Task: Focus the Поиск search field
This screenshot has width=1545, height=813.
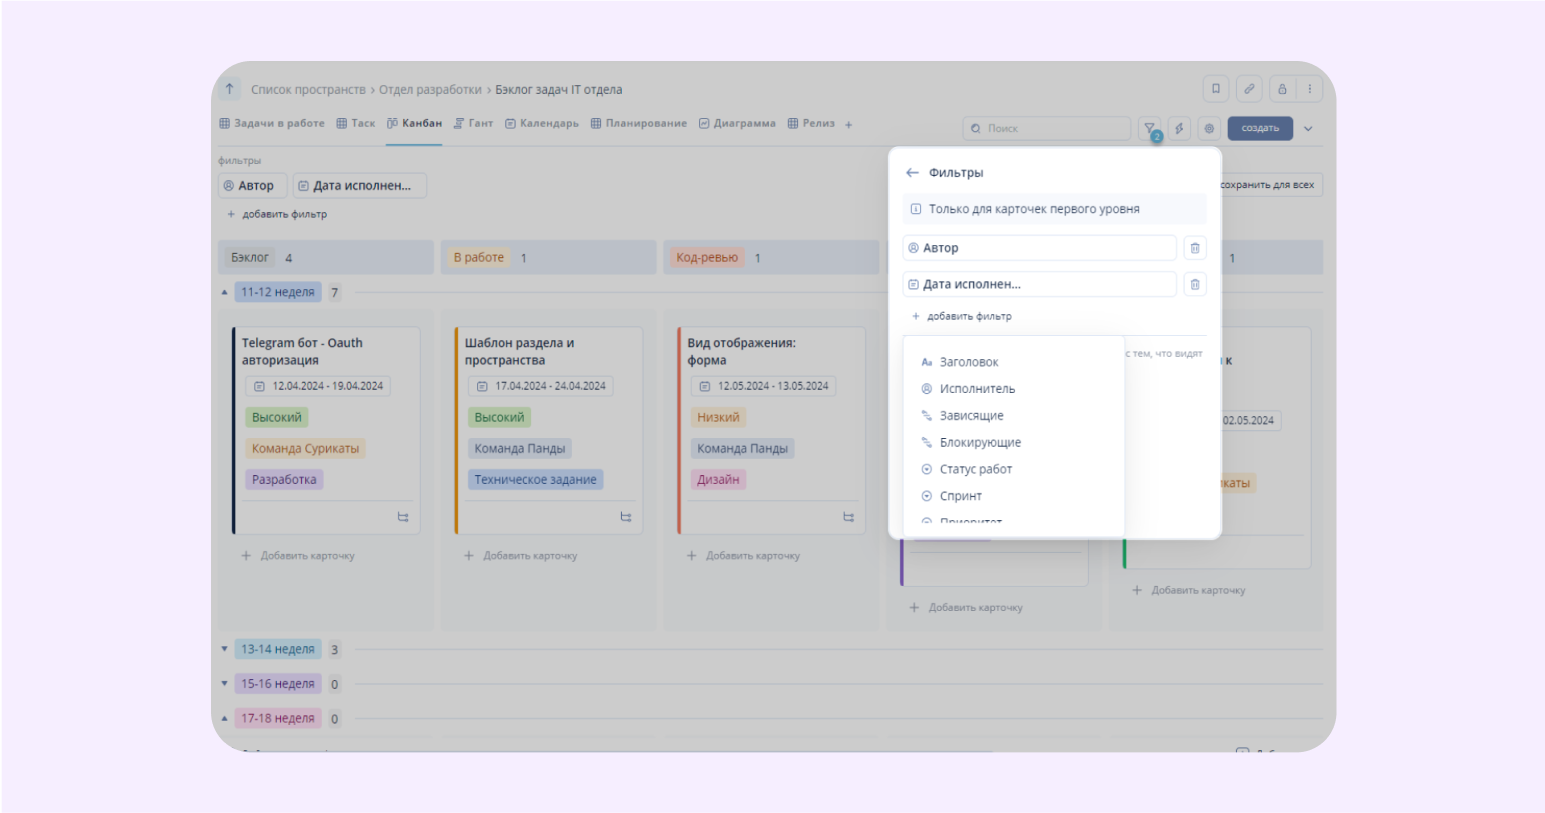Action: click(x=1046, y=128)
